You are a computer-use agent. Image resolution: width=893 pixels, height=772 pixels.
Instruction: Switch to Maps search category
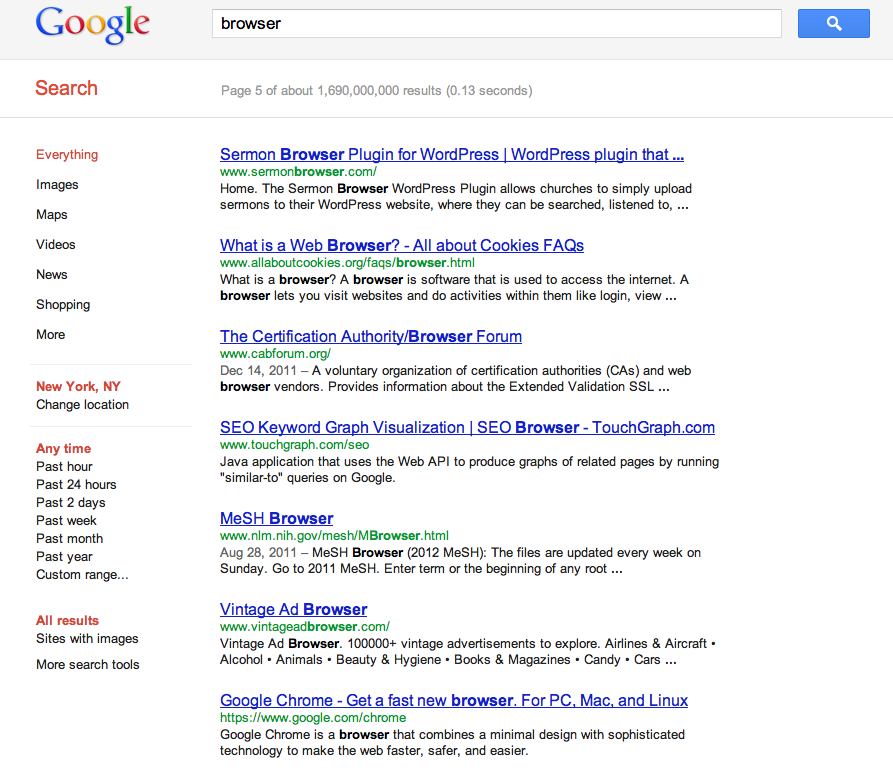[x=52, y=215]
